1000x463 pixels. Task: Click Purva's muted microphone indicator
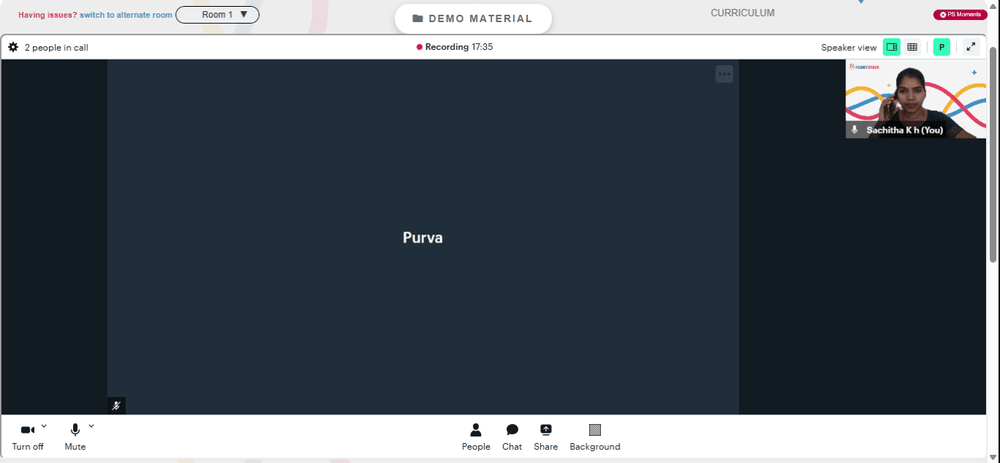pos(116,406)
